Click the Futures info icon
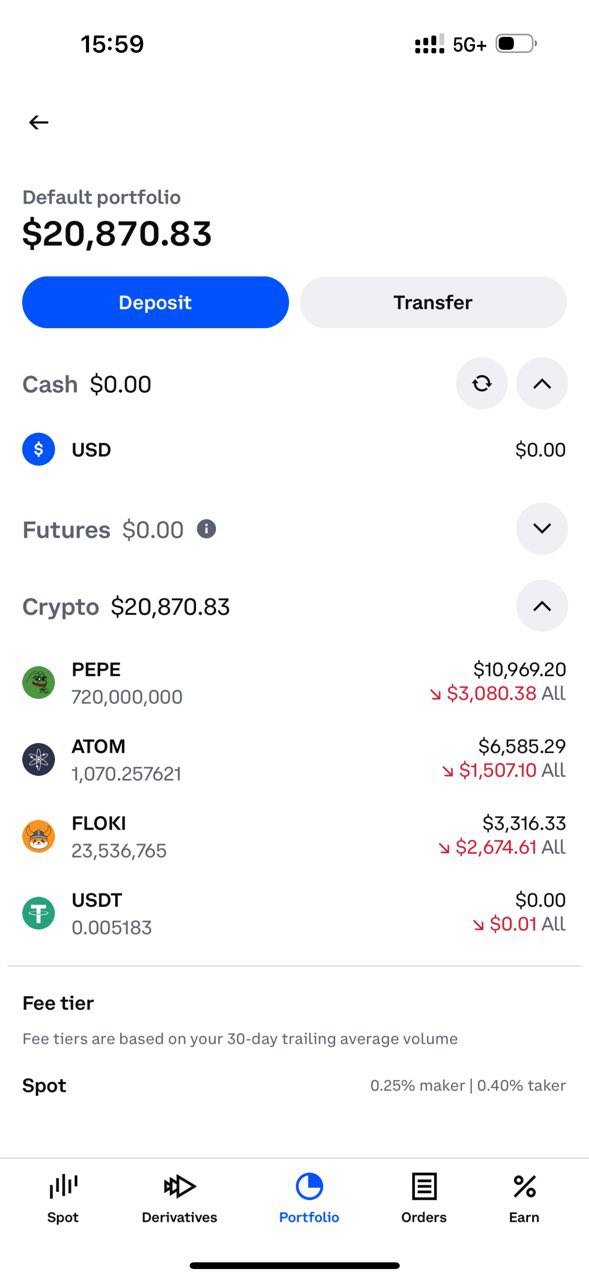The width and height of the screenshot is (589, 1280). pos(206,529)
